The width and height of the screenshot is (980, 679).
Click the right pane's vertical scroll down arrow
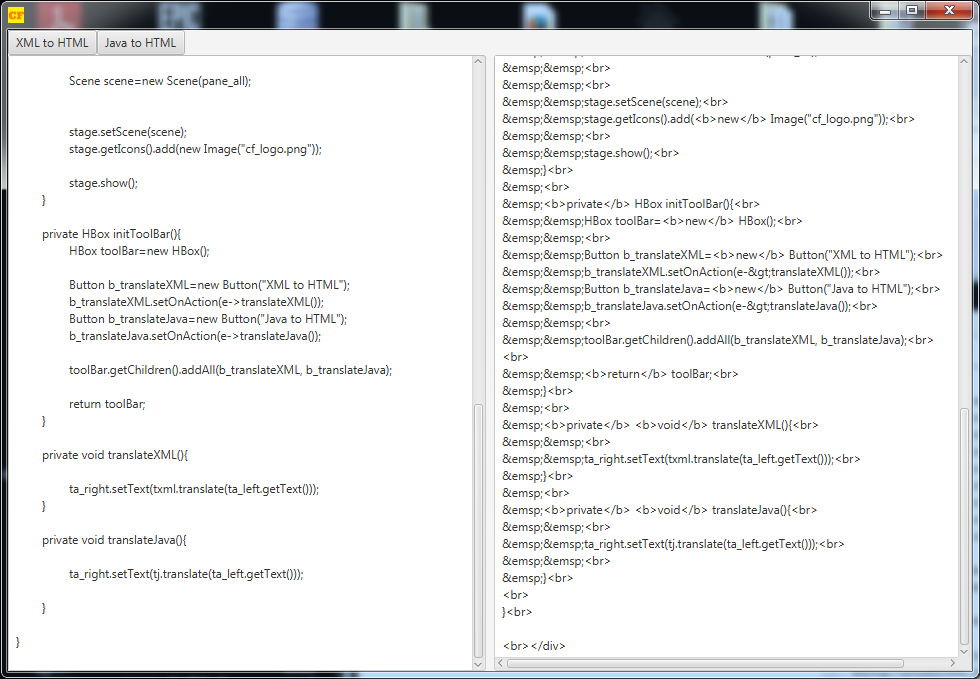coord(964,648)
